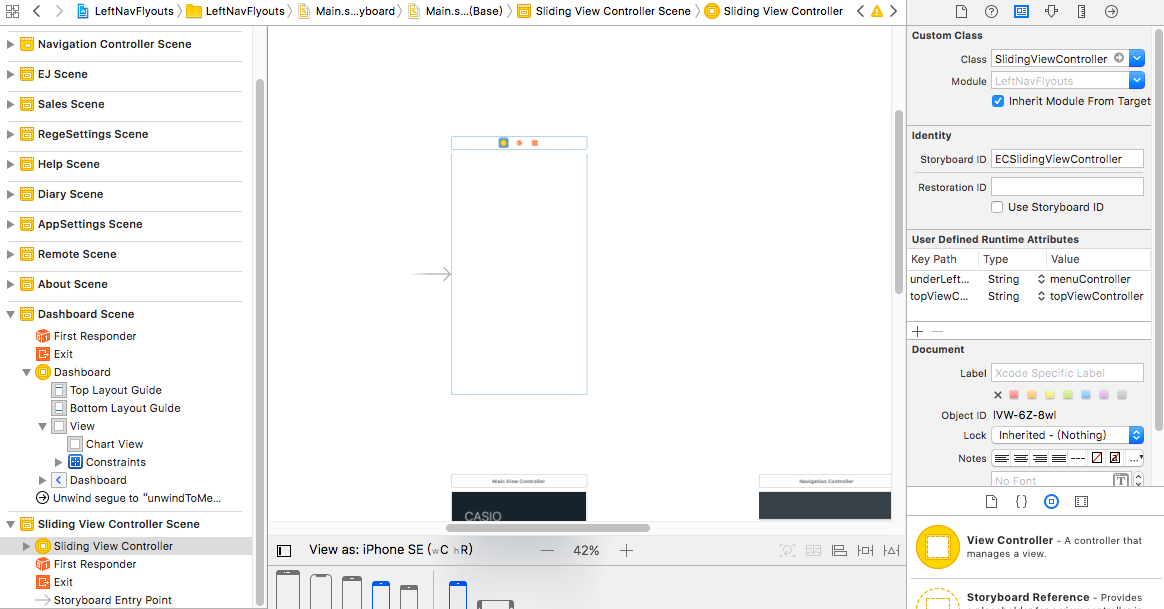Open the Size inspector ruler icon

pyautogui.click(x=1081, y=12)
